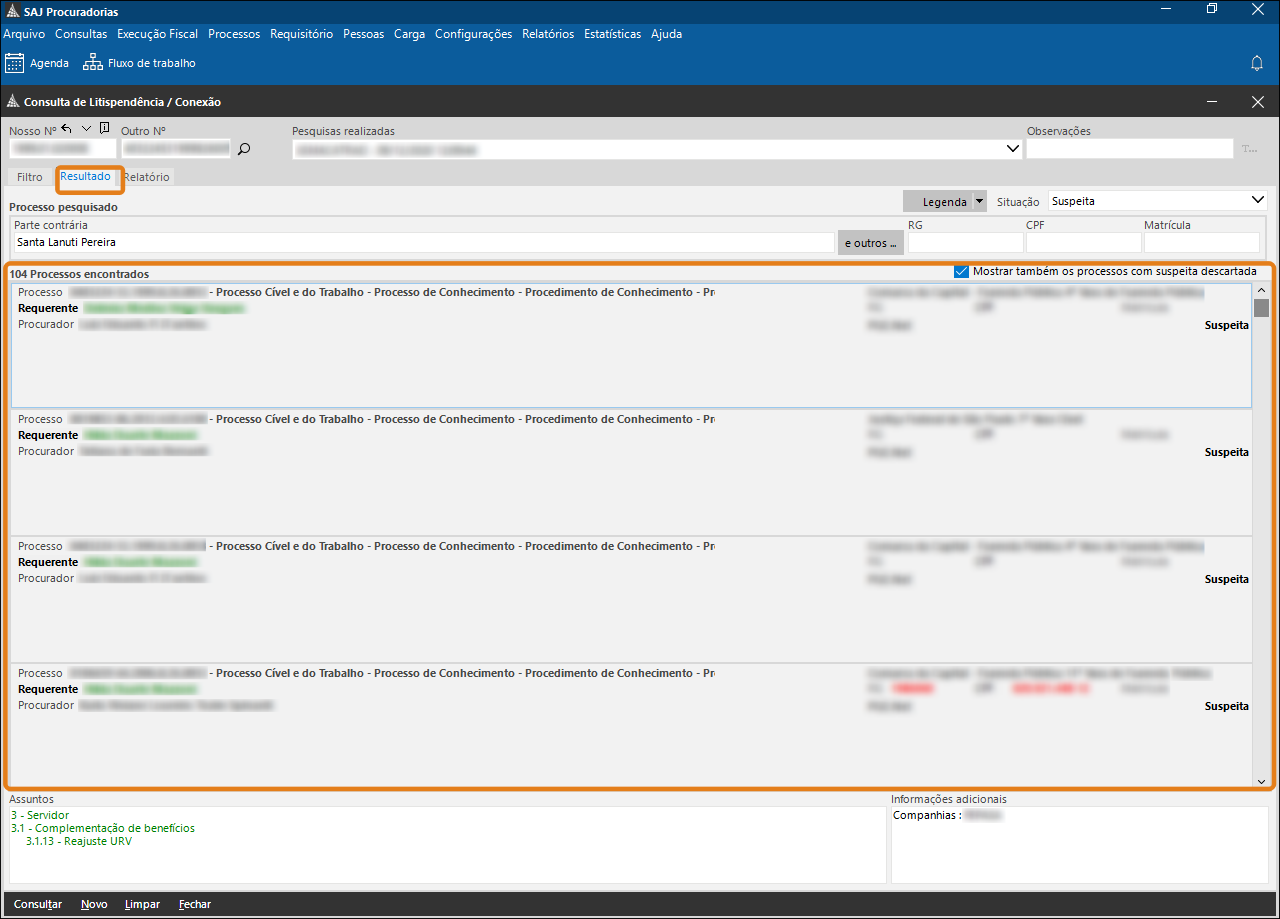The width and height of the screenshot is (1280, 919).
Task: Click the note icon beside Nosso Nº
Action: coord(105,129)
